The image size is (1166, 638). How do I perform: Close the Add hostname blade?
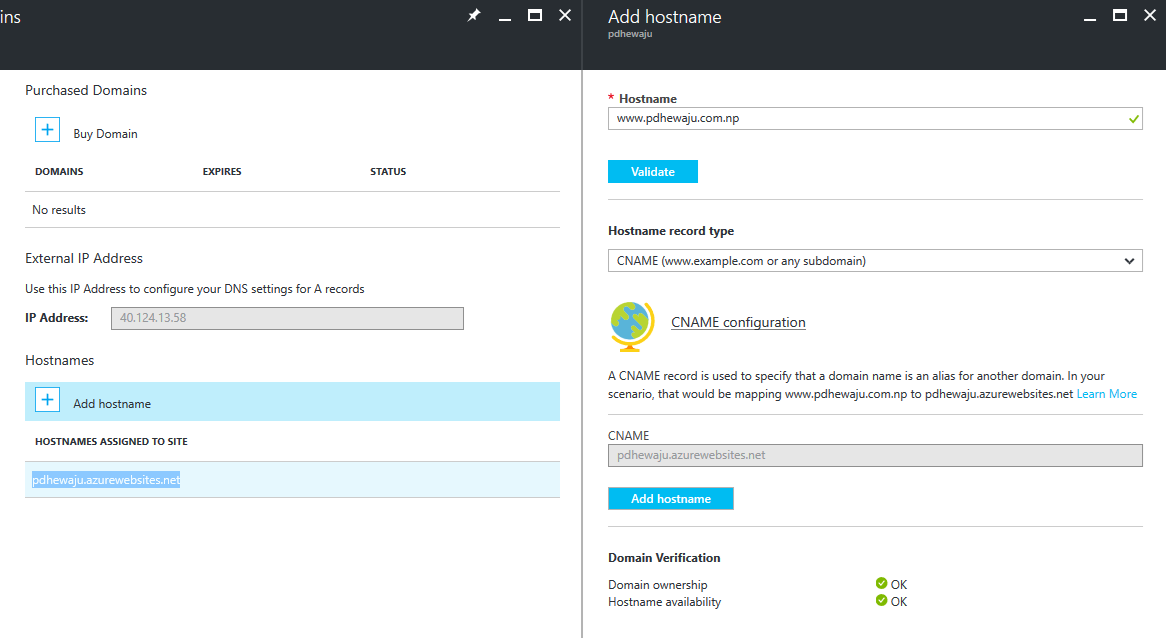pos(1150,15)
